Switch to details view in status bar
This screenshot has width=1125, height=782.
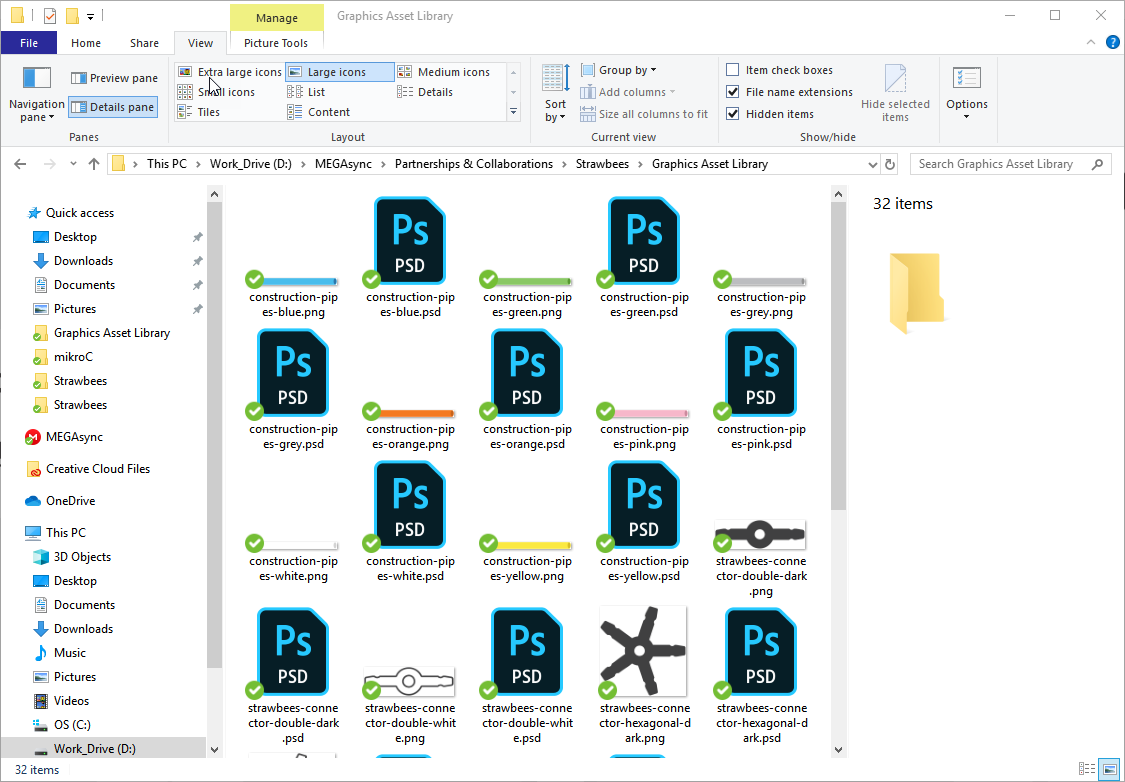coord(1086,769)
